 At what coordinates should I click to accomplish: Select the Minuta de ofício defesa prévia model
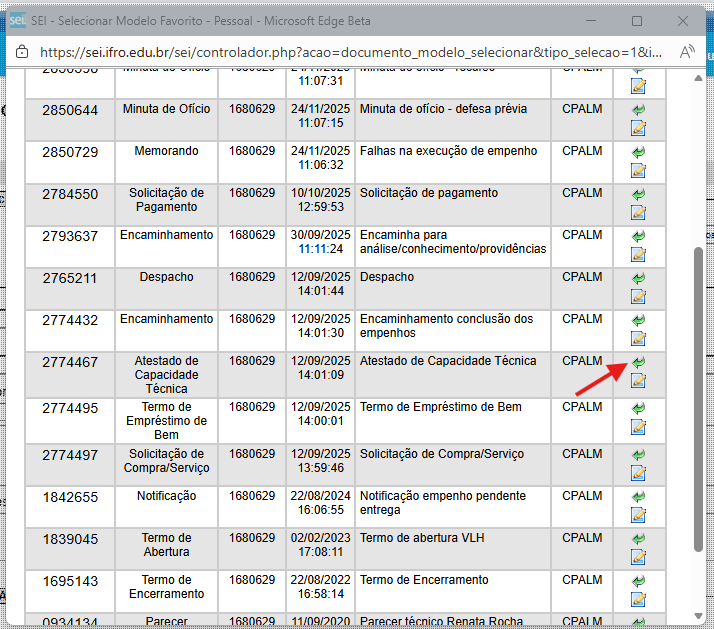tap(638, 110)
